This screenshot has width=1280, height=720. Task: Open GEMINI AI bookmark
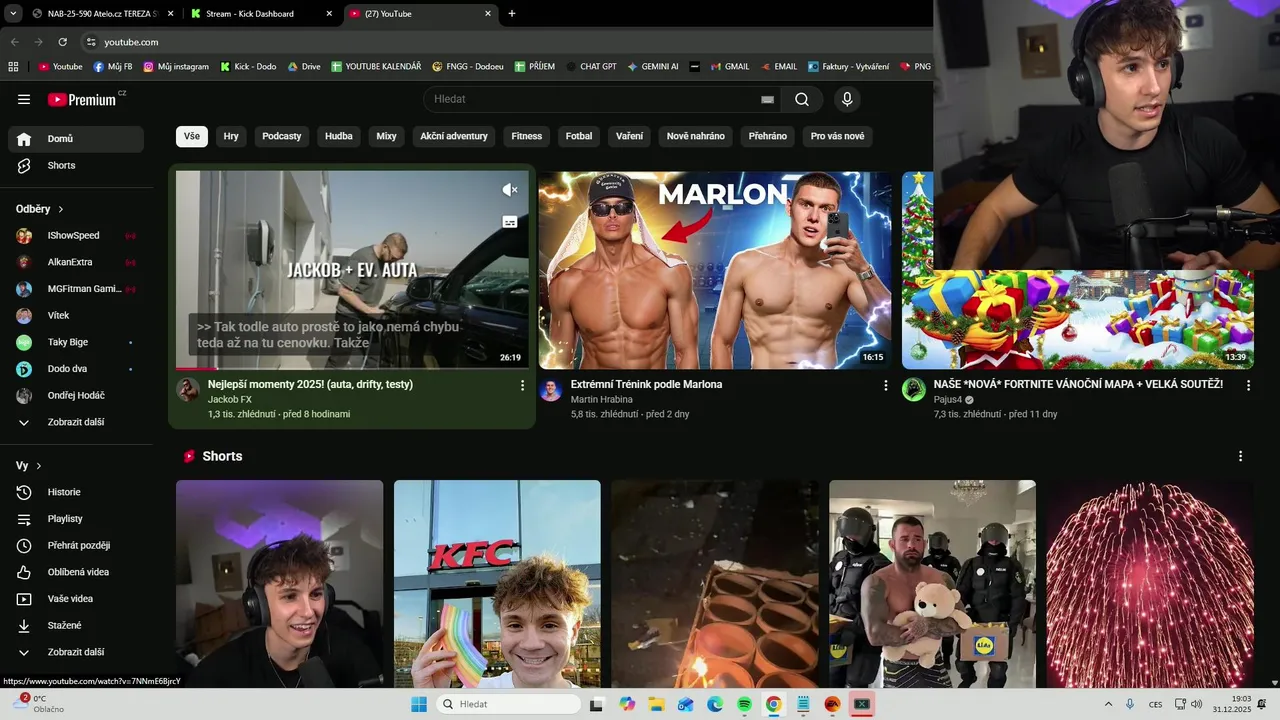(x=653, y=67)
